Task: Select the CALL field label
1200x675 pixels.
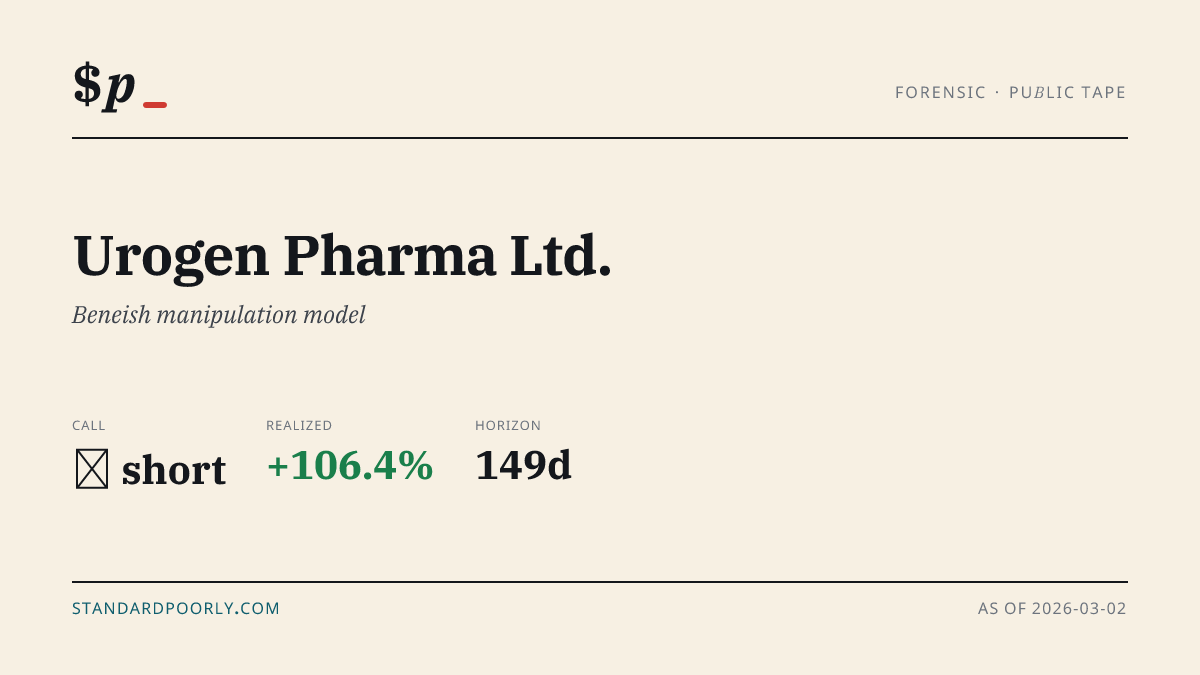Action: [89, 426]
